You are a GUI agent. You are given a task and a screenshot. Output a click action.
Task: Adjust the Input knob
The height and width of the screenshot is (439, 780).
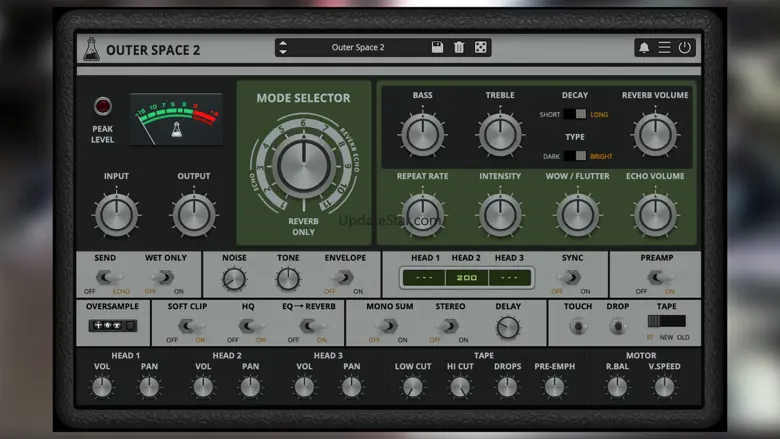click(116, 215)
